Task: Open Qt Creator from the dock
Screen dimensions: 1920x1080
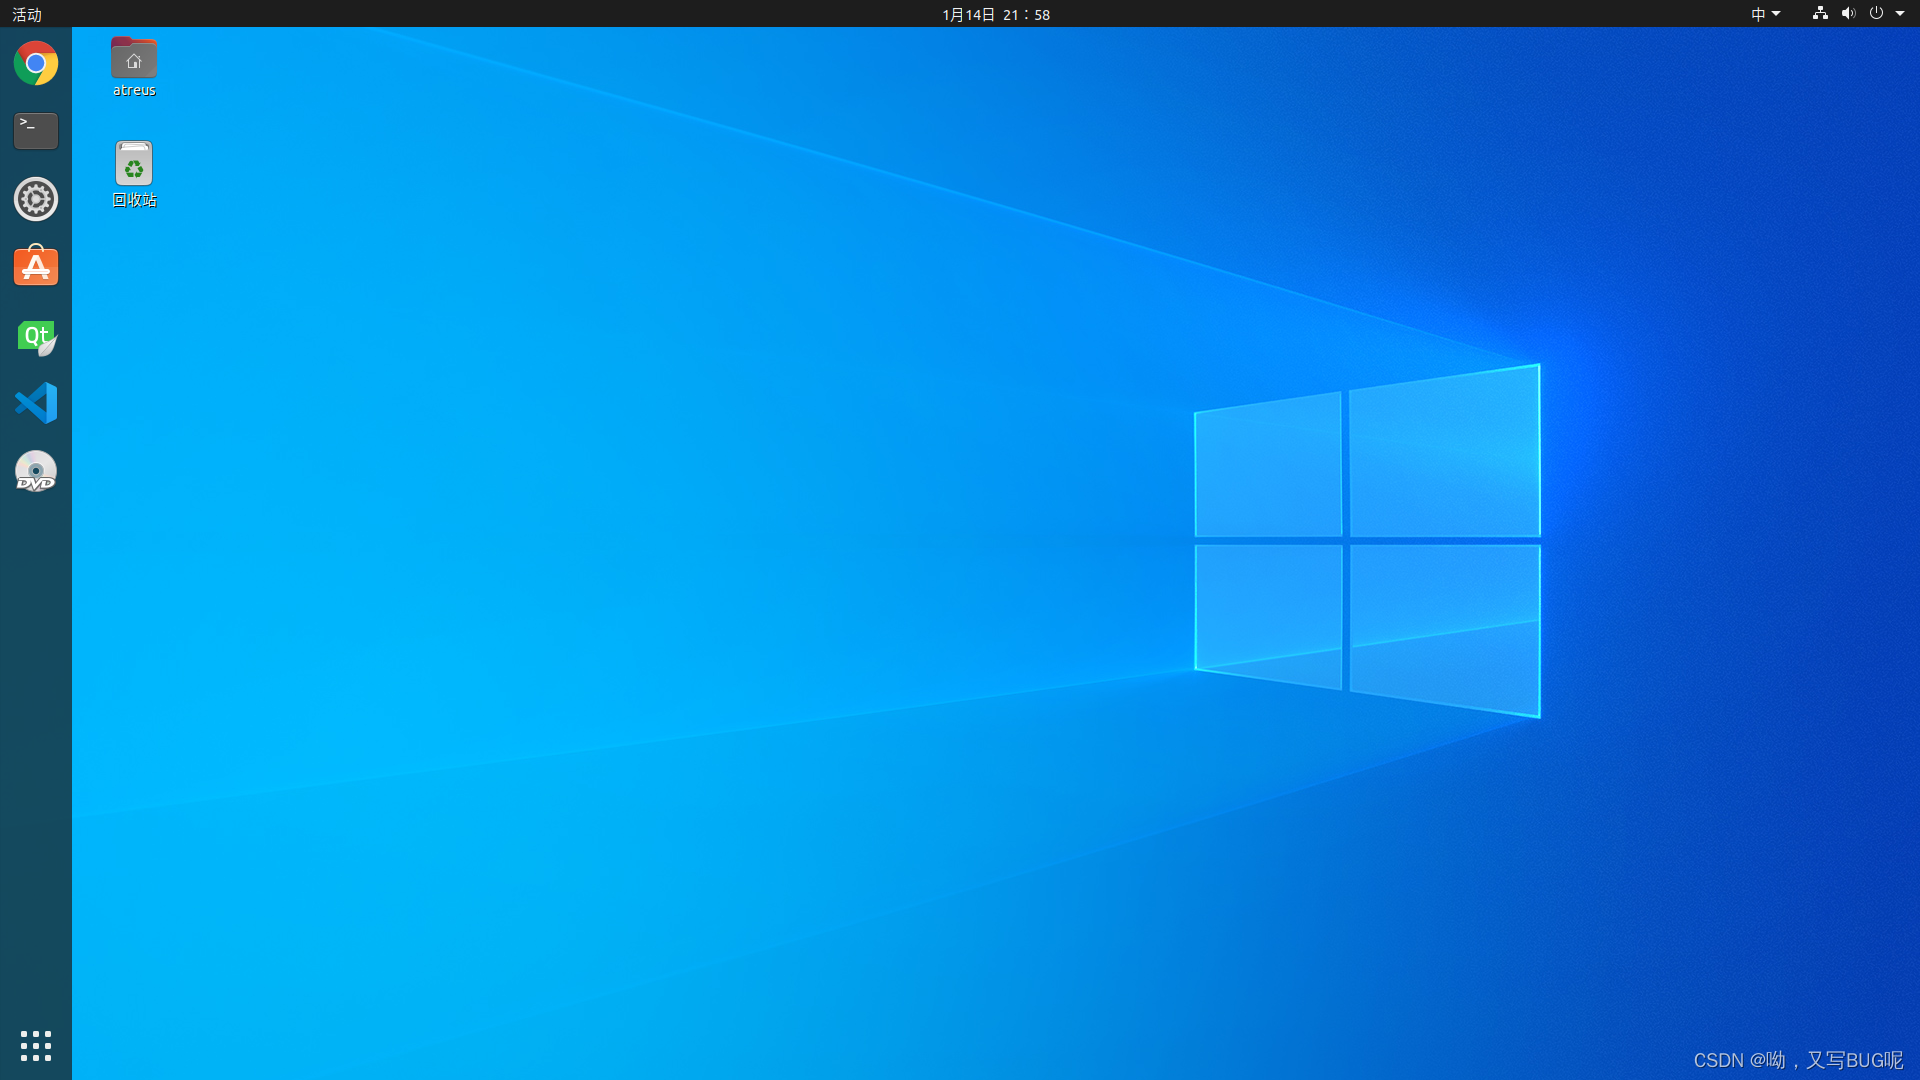Action: (x=36, y=337)
